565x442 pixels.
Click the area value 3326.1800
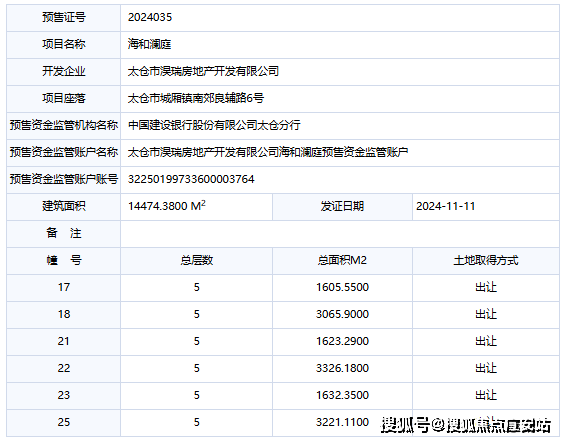click(x=342, y=368)
